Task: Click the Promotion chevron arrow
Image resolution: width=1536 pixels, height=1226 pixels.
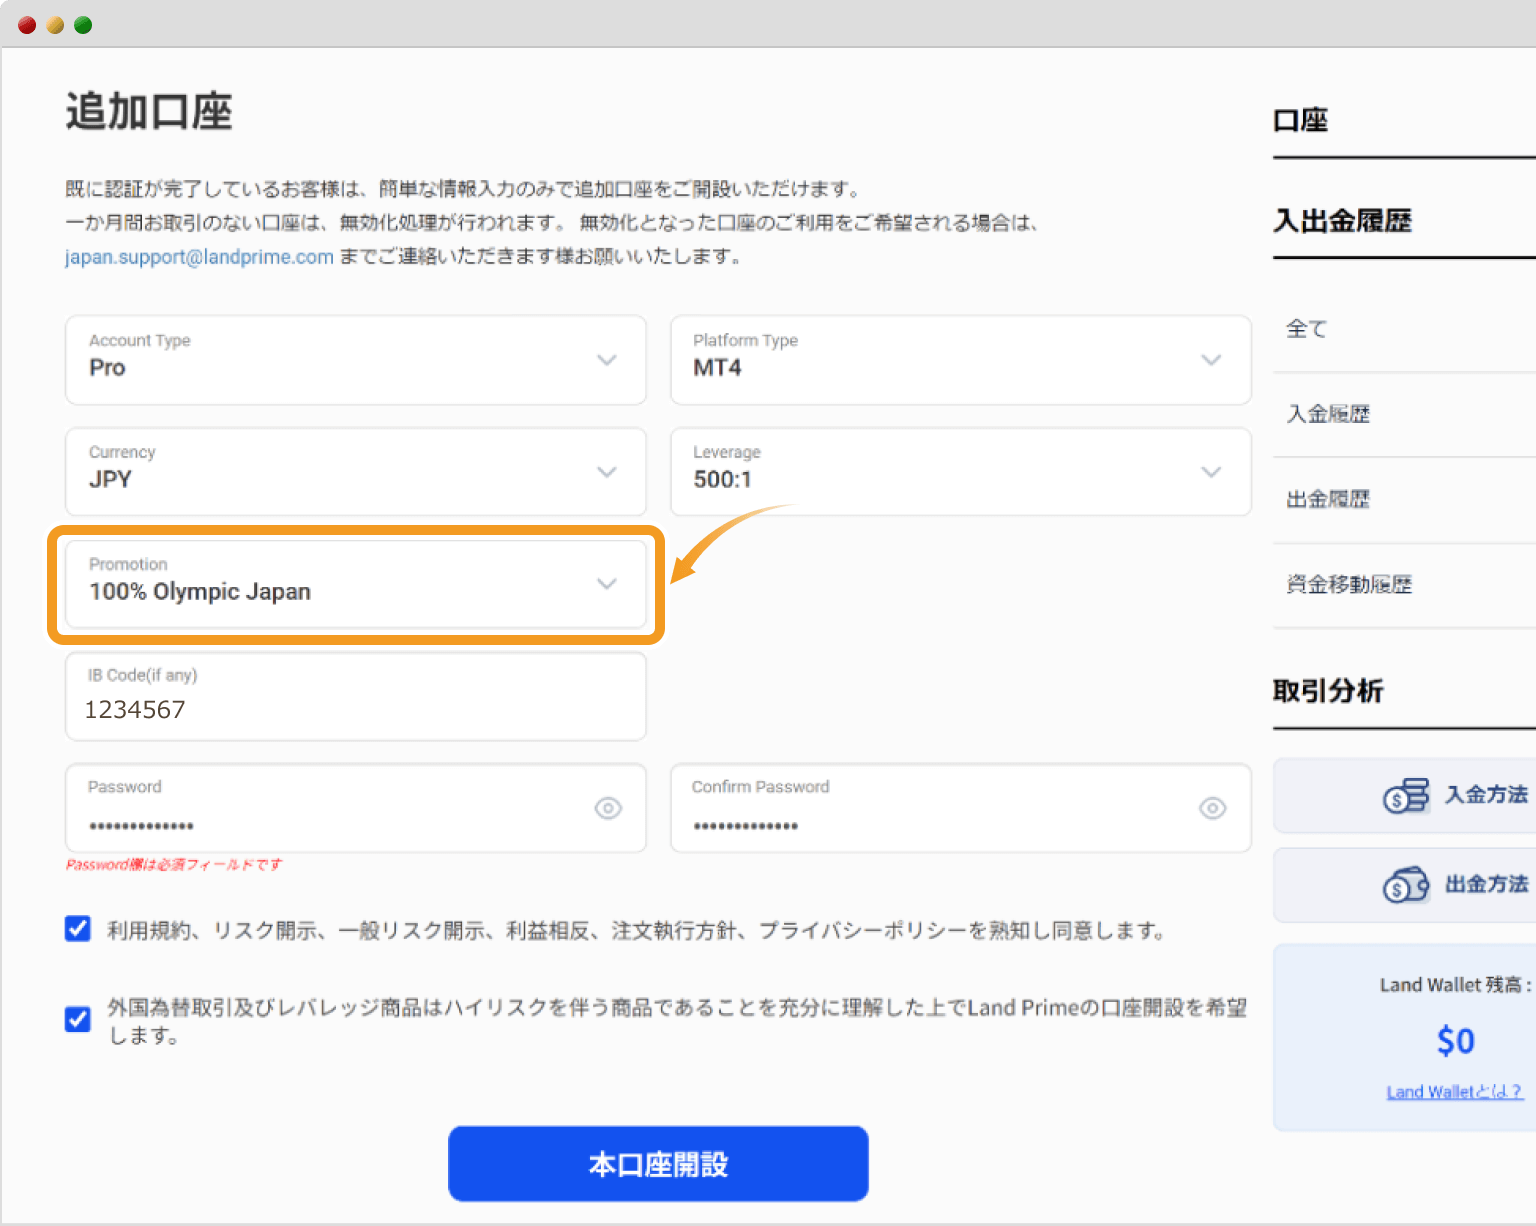Action: (607, 584)
